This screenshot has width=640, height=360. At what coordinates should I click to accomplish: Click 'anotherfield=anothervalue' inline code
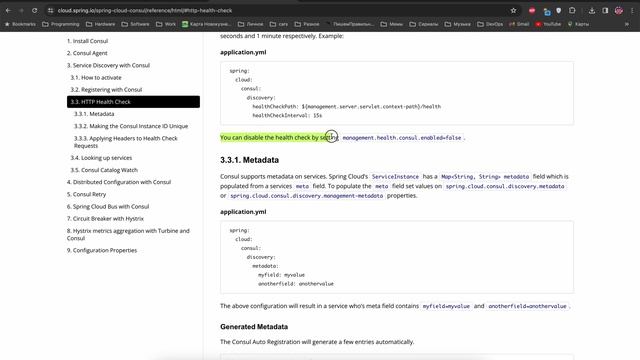(x=527, y=306)
